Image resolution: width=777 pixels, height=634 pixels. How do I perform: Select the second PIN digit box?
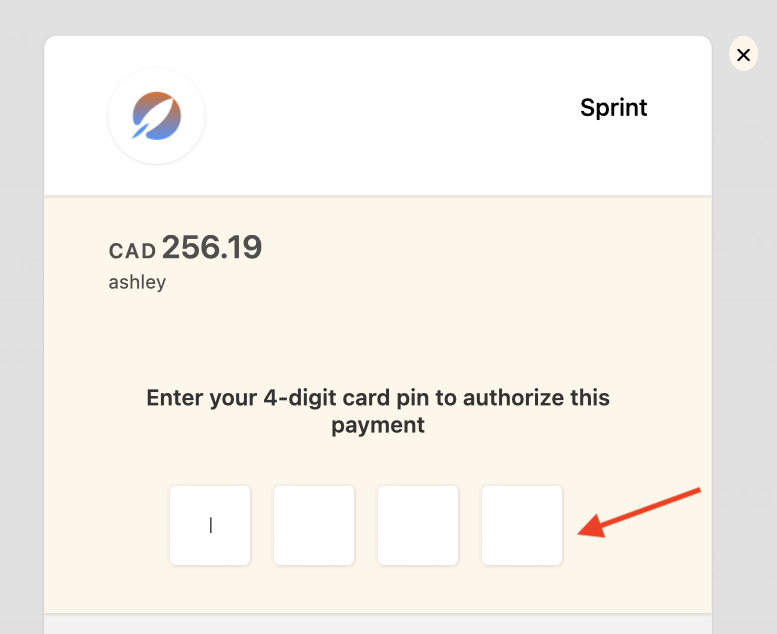pyautogui.click(x=314, y=525)
